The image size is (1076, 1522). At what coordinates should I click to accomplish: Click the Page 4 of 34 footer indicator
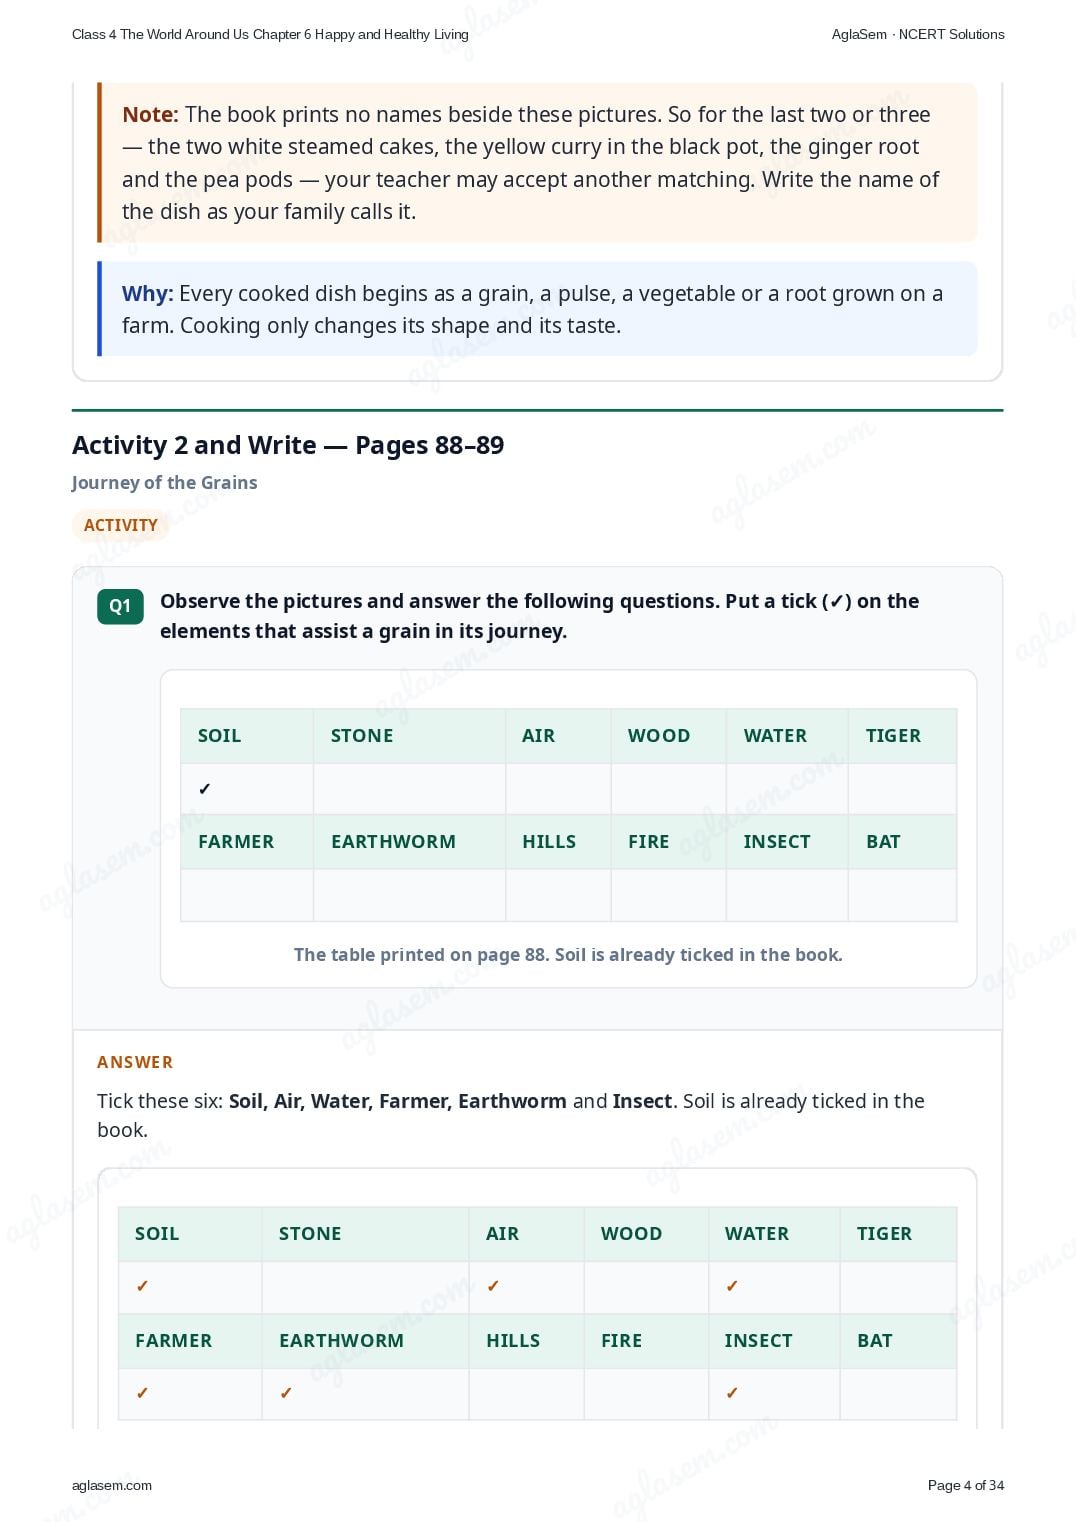click(x=966, y=1485)
